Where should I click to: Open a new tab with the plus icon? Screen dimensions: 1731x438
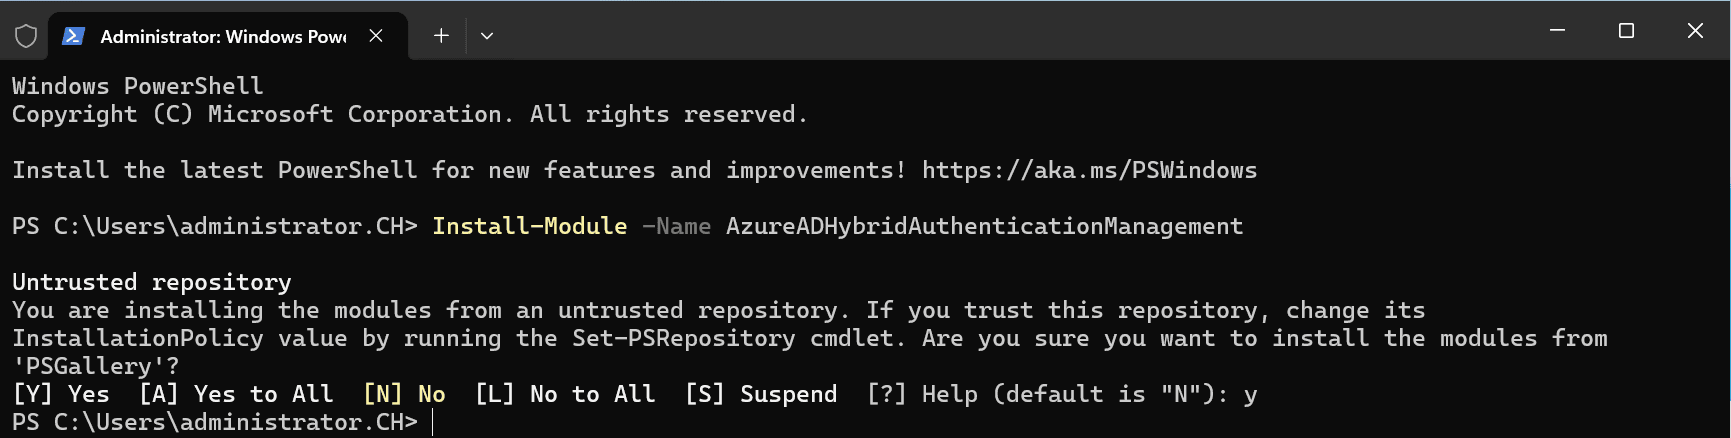click(x=441, y=36)
